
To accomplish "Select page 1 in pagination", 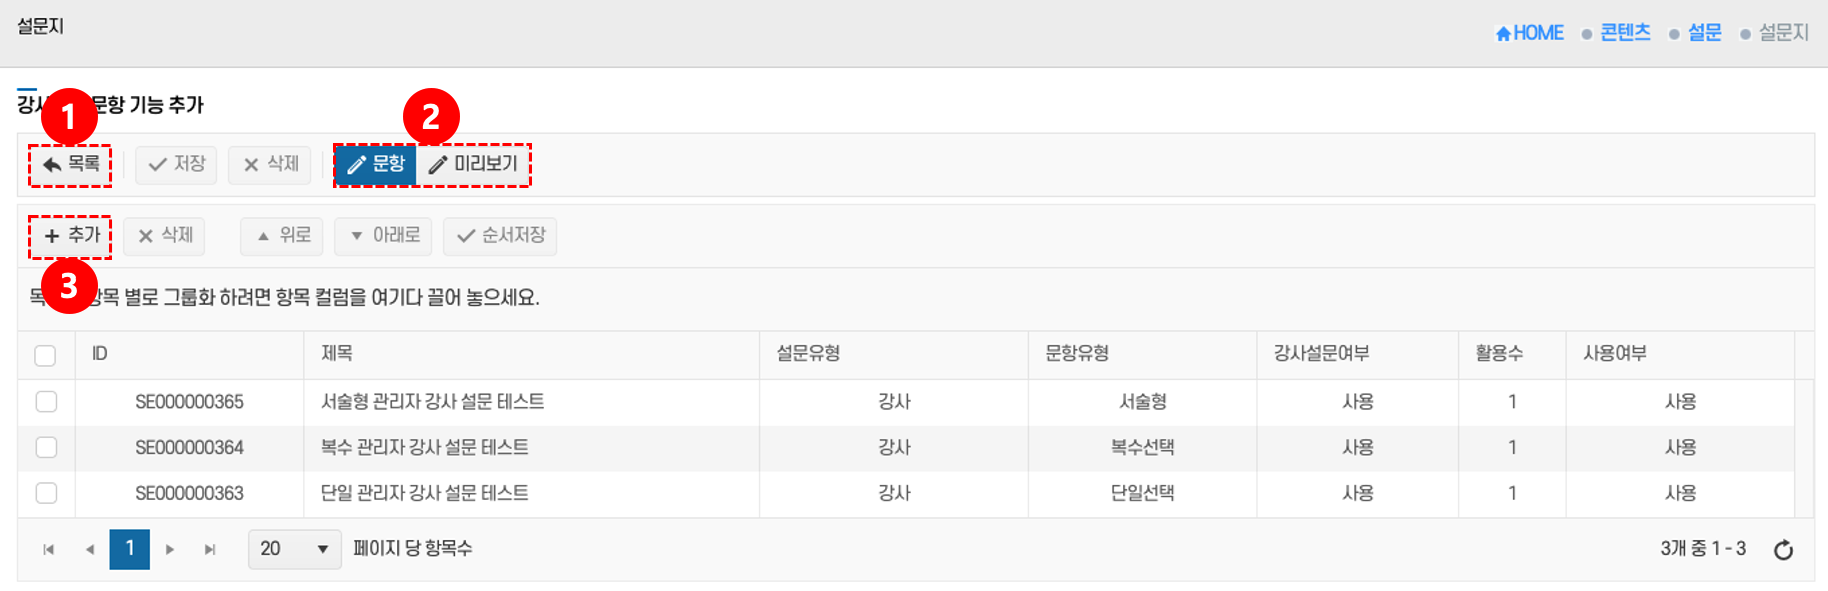I will 130,549.
